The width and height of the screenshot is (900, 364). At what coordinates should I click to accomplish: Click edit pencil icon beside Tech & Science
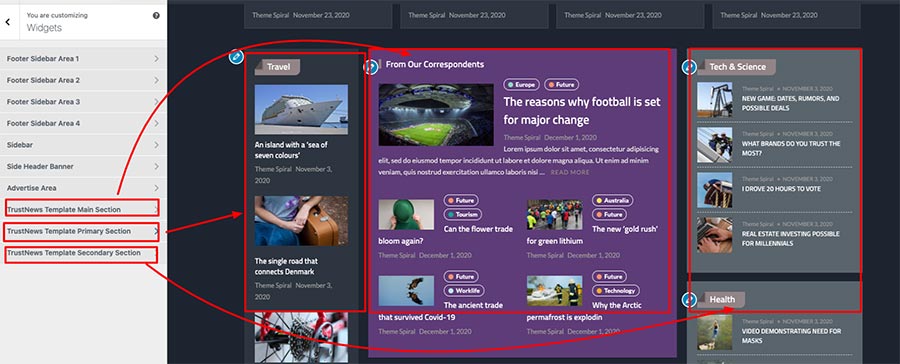coord(689,67)
